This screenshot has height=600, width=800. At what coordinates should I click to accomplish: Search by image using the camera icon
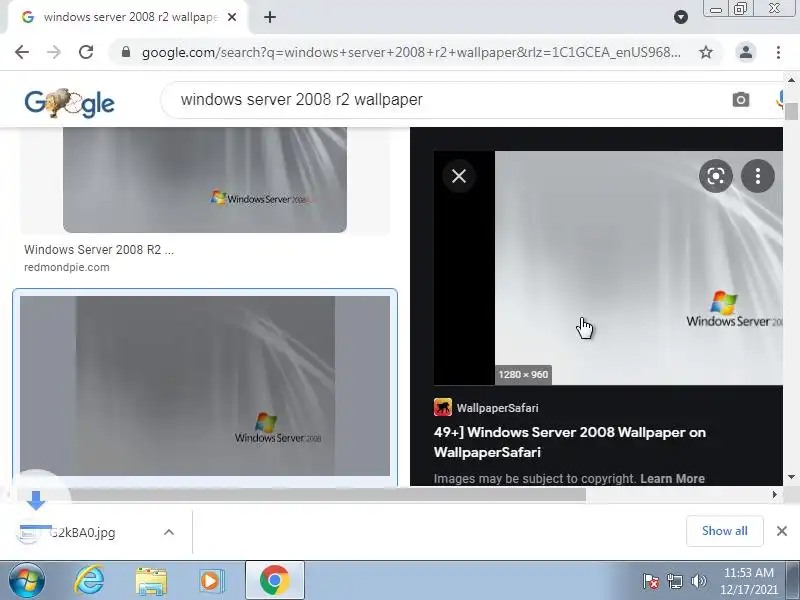click(741, 99)
